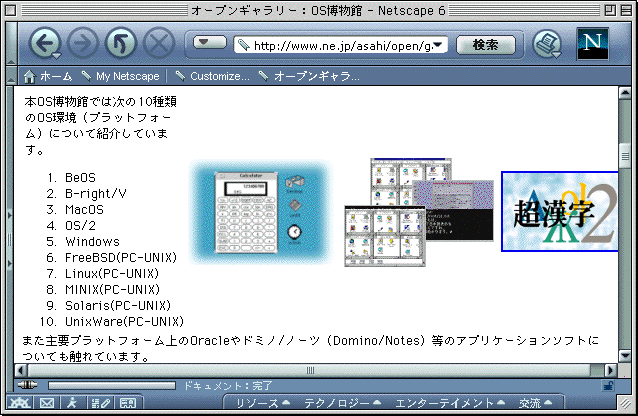Screen dimensions: 638x416
Task: Click the vertical scrollbar down arrow
Action: coord(625,356)
